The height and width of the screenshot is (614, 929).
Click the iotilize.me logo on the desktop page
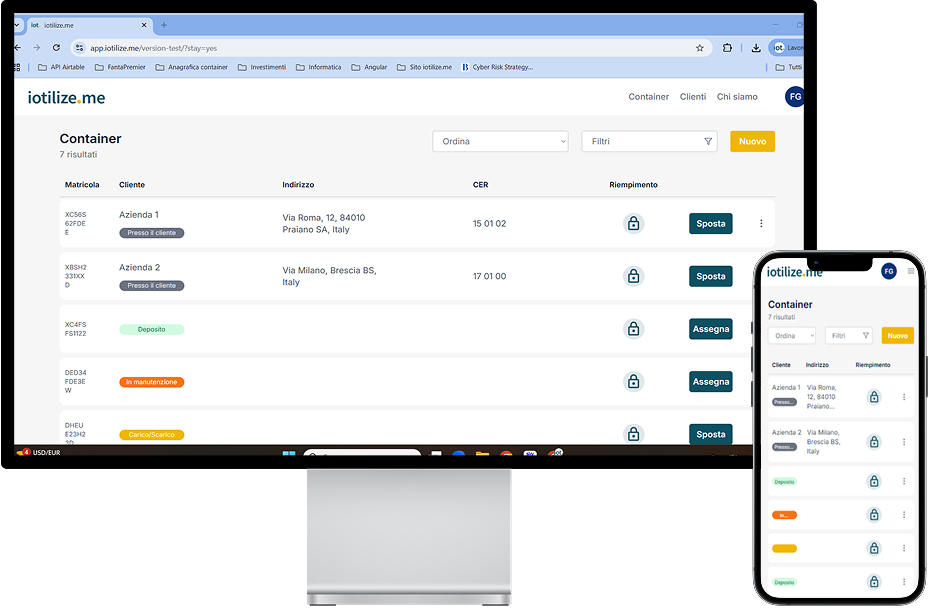[66, 98]
